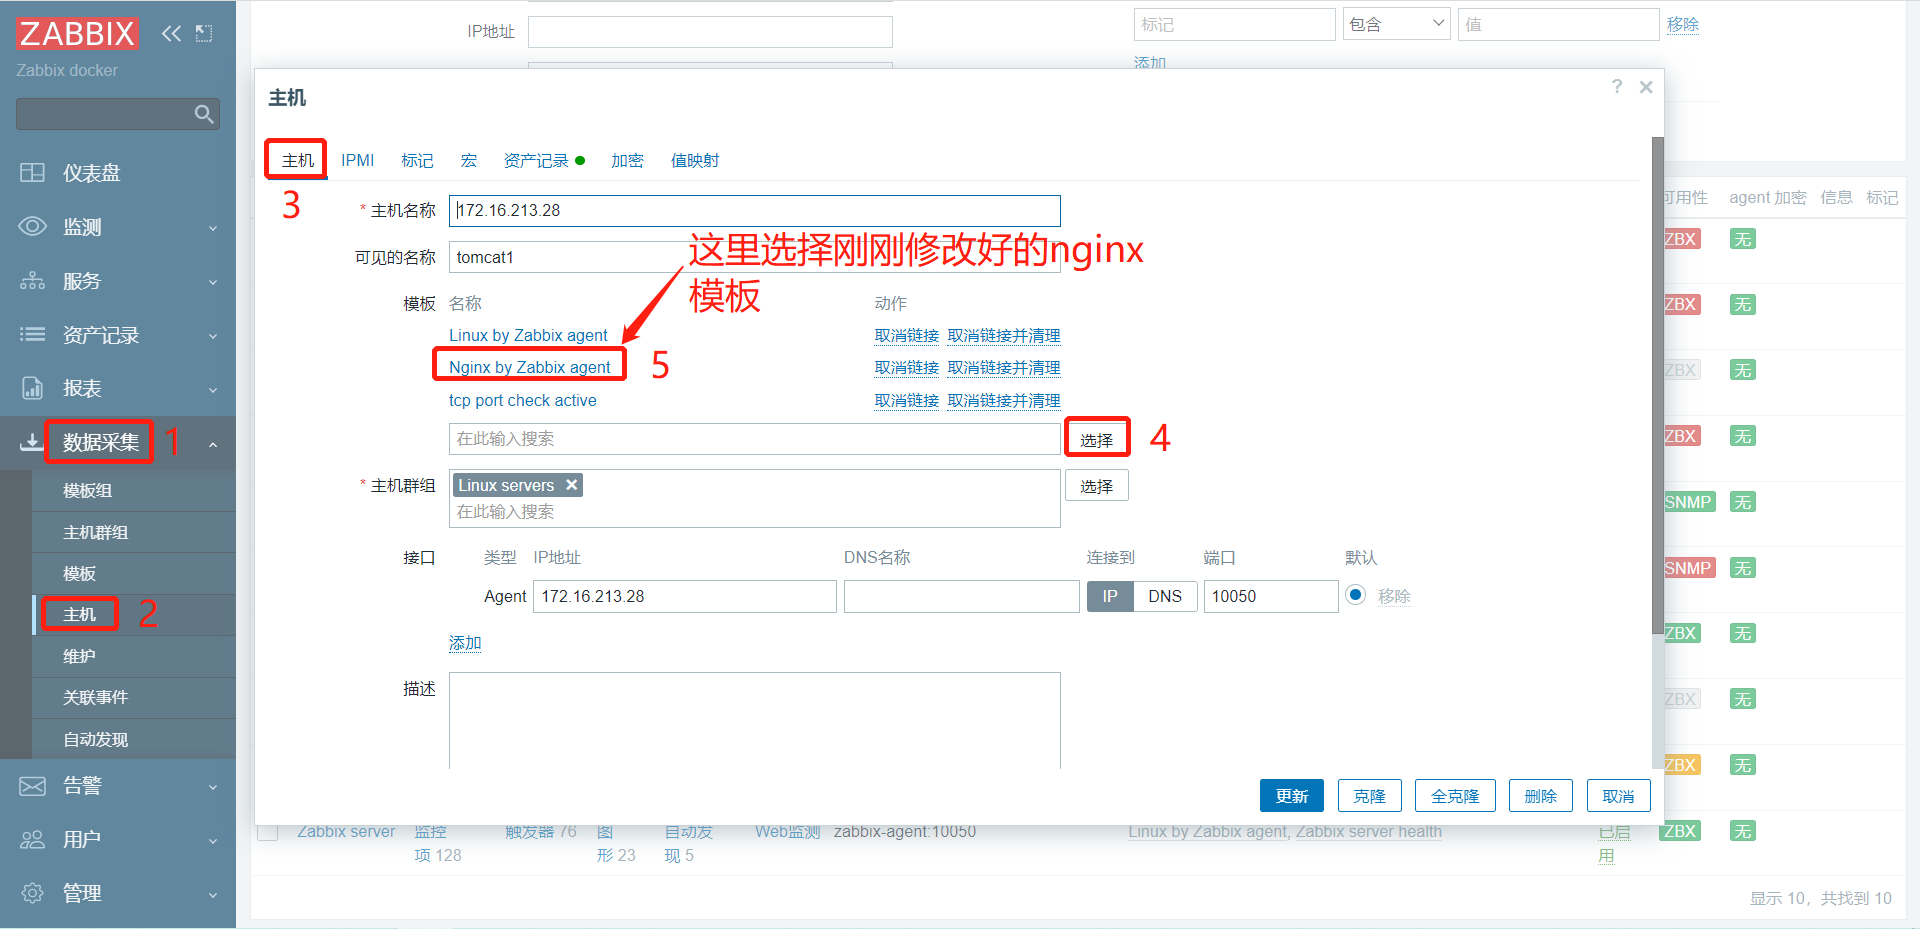The height and width of the screenshot is (929, 1920).
Task: Expand the 资产记录 menu chevron
Action: tap(213, 336)
